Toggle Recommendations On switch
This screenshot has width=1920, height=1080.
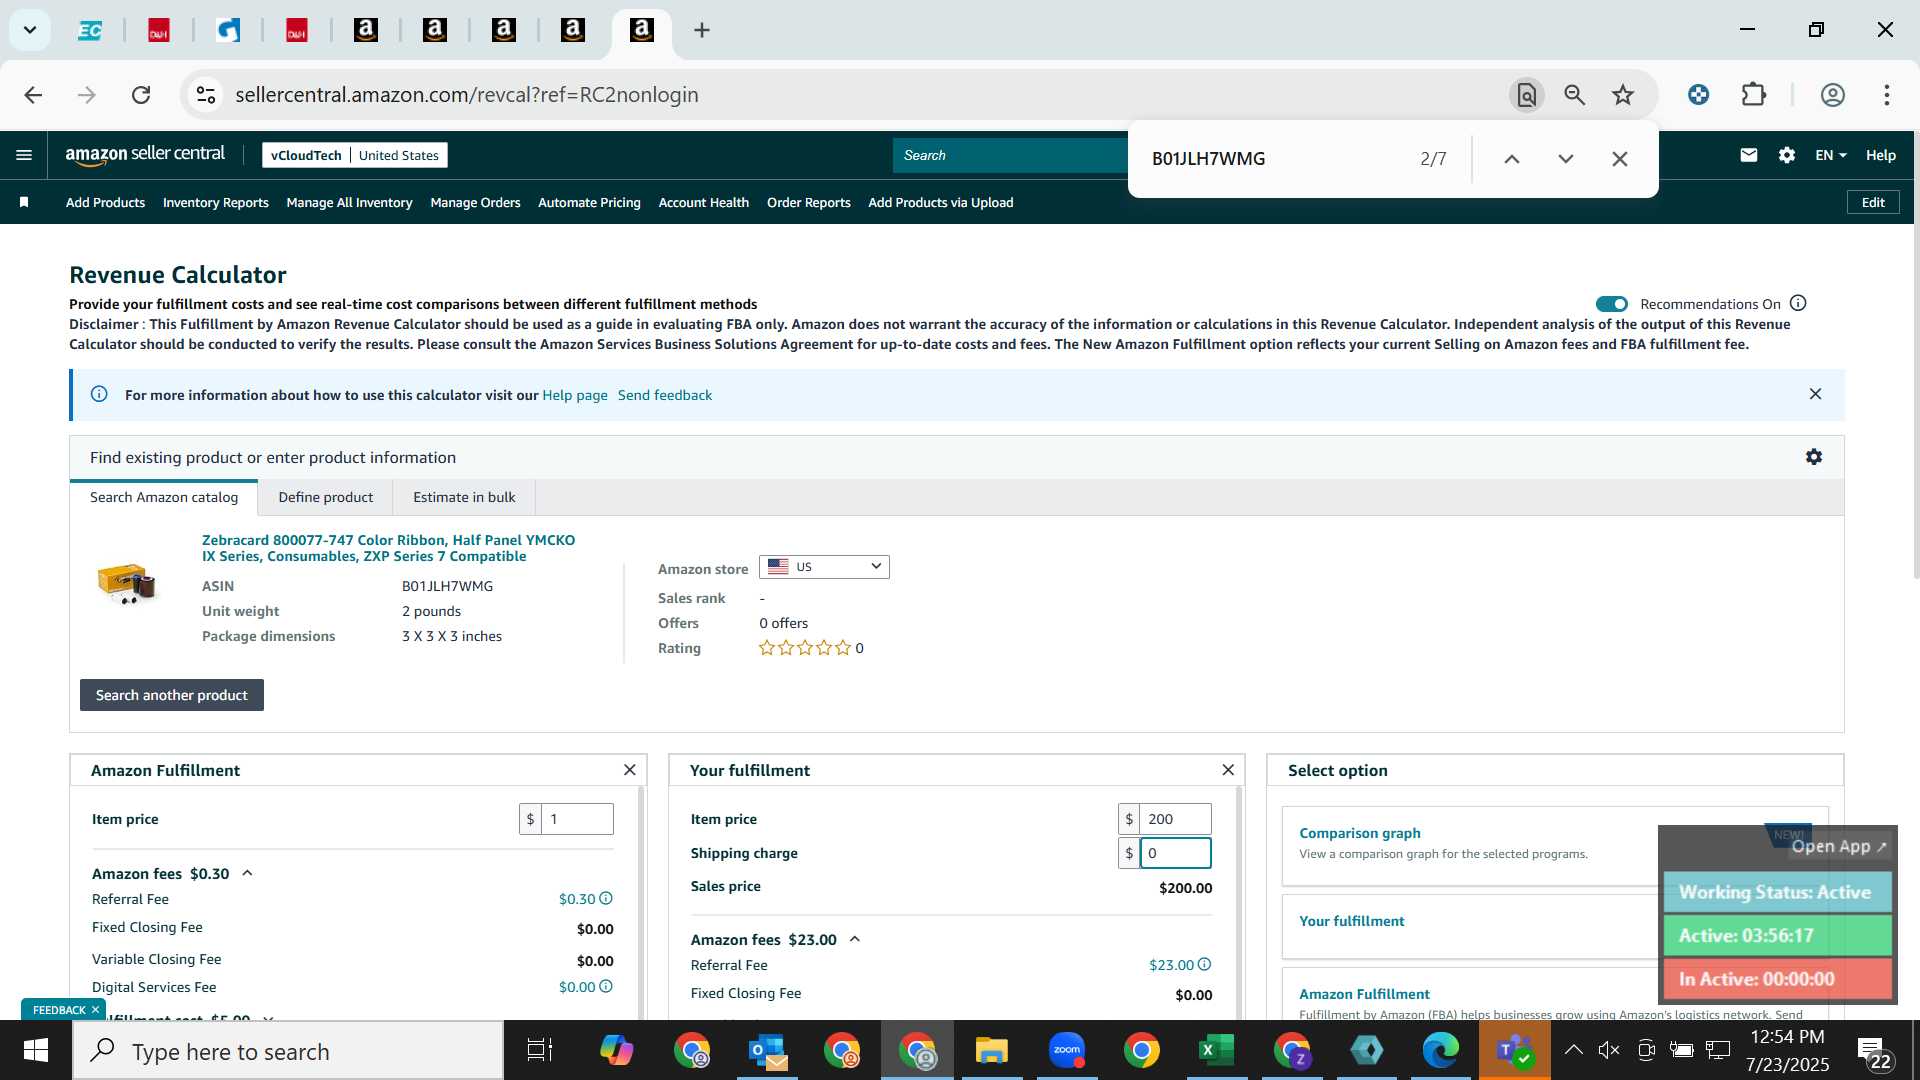pos(1611,304)
